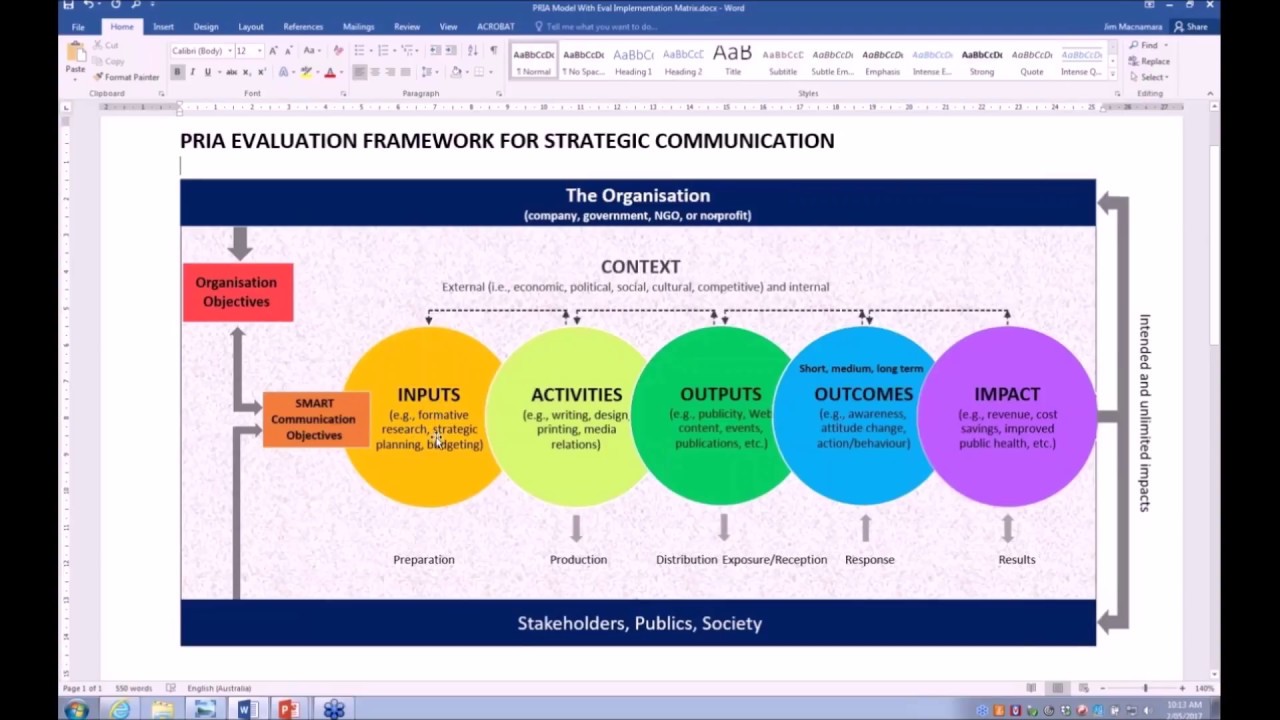The width and height of the screenshot is (1280, 720).
Task: Apply the Heading 1 style
Action: [633, 61]
